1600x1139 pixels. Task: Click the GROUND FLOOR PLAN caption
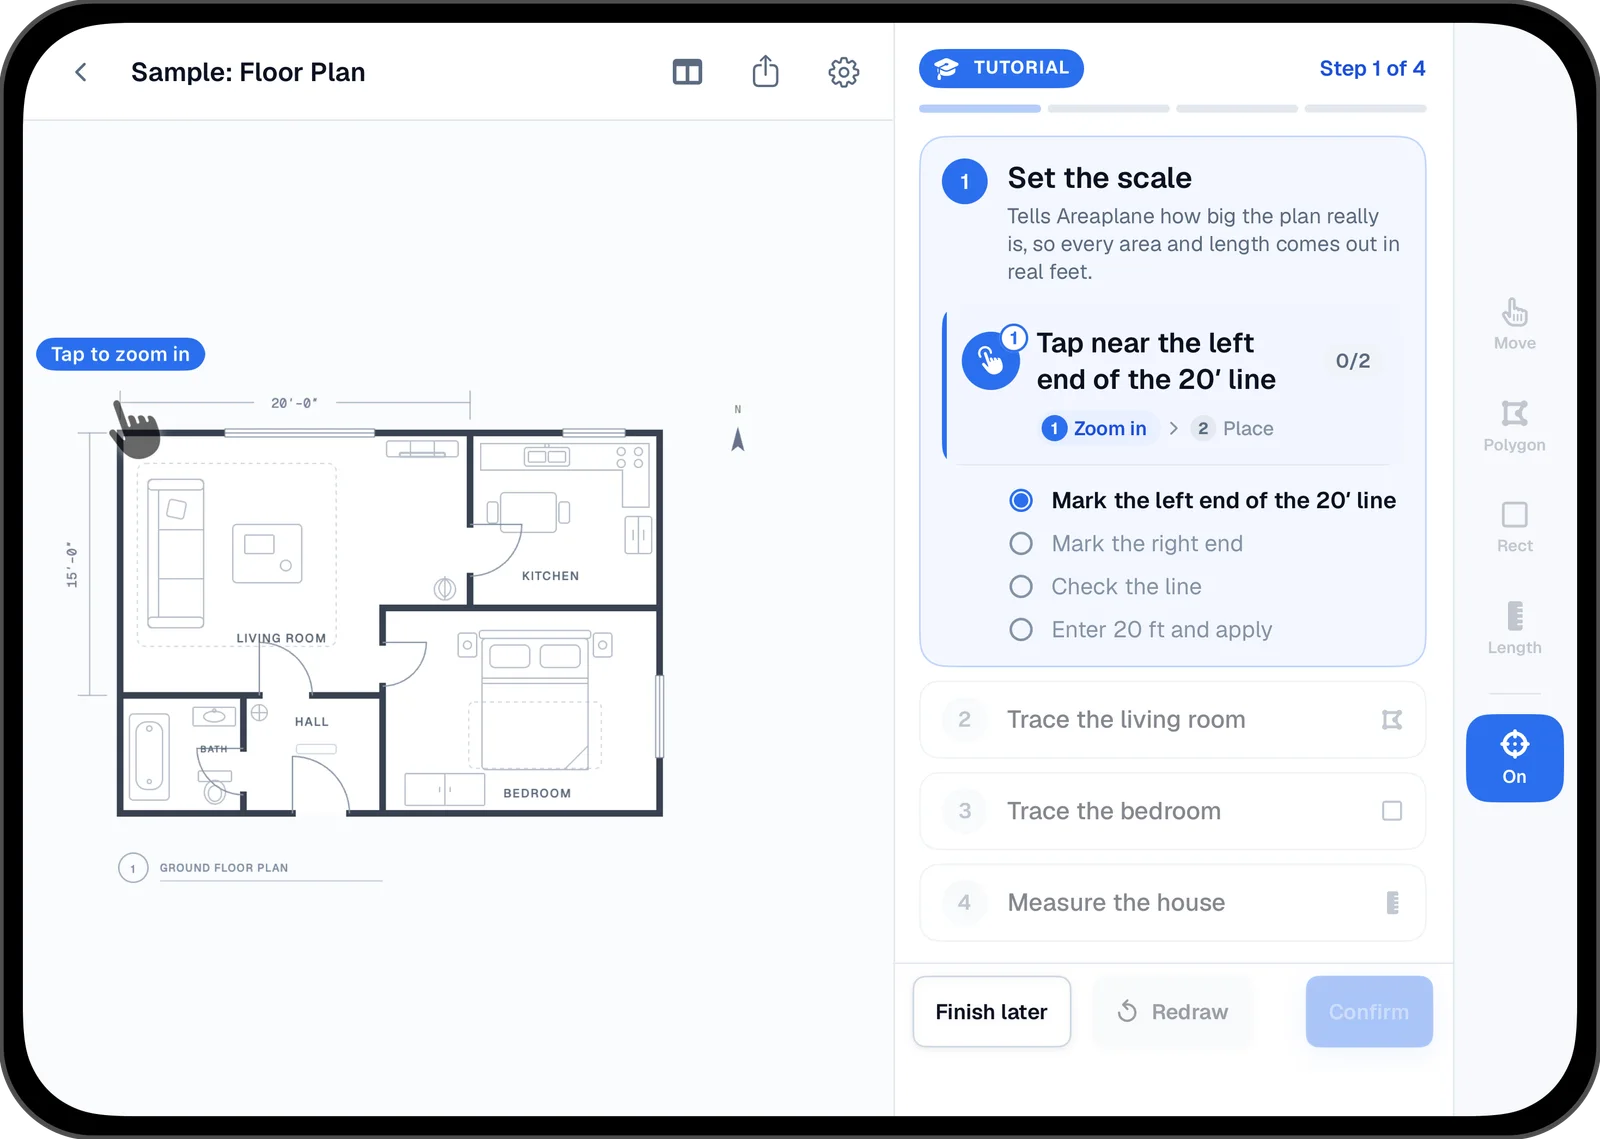tap(224, 868)
